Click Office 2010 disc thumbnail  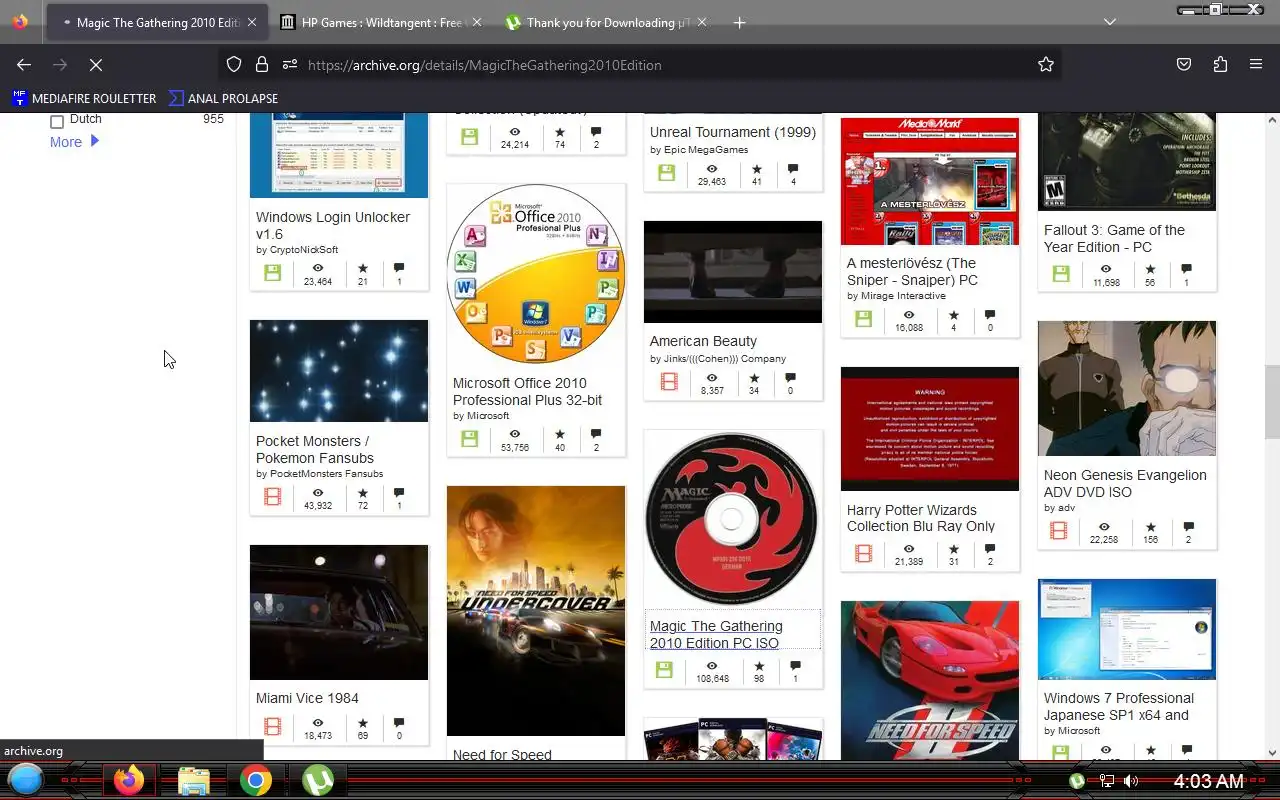(x=536, y=274)
